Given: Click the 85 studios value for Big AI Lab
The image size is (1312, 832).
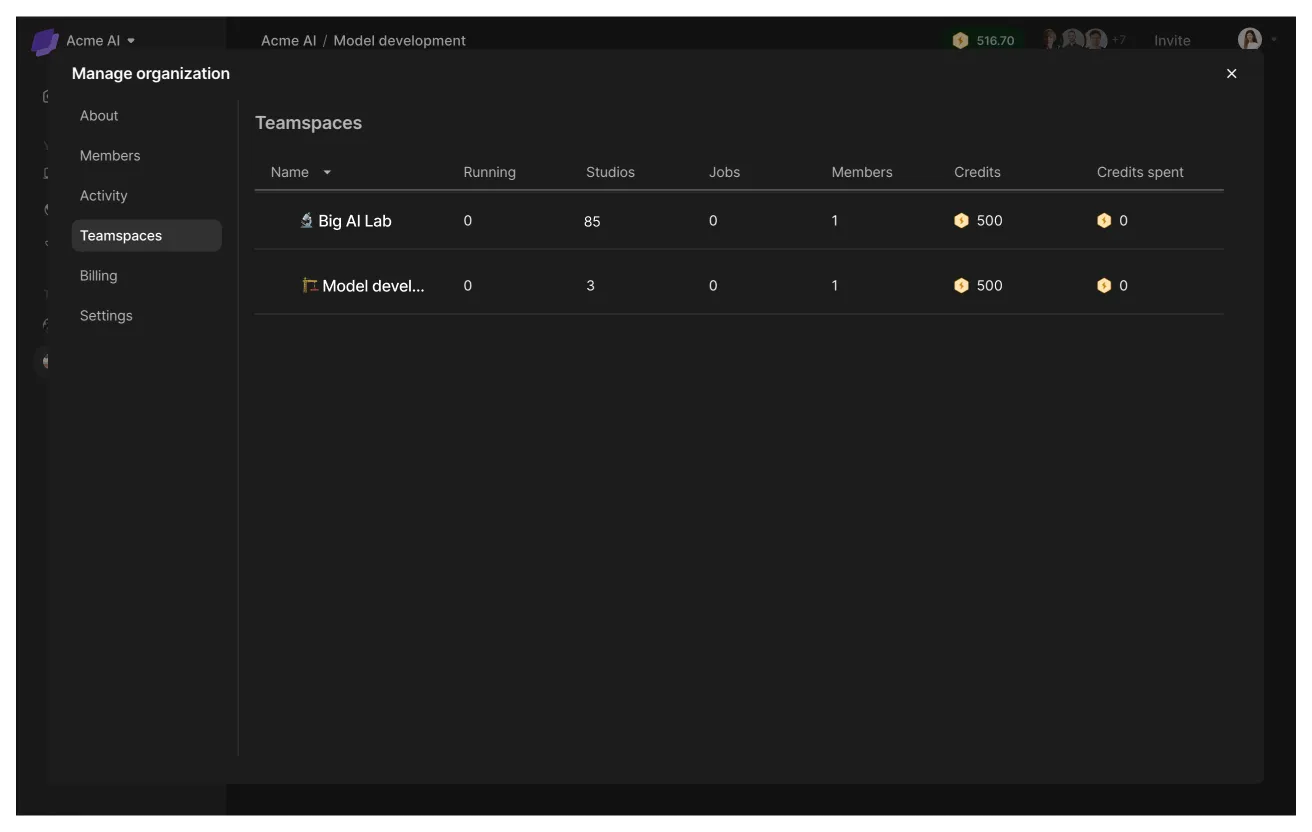Looking at the screenshot, I should coord(592,221).
